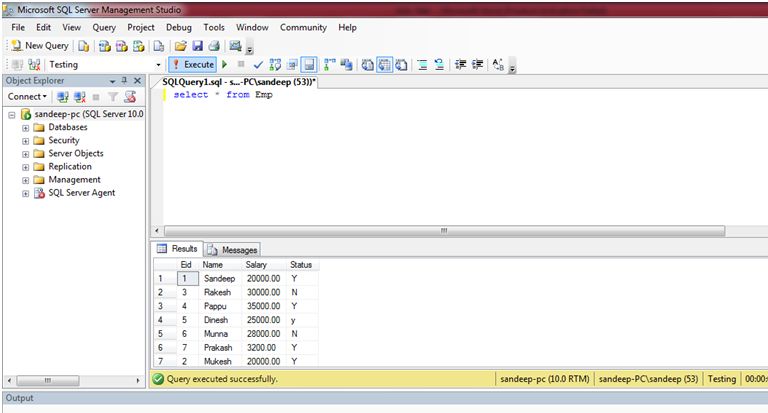Decrease the indent of the selection
Screen dimensions: 768x413
click(x=460, y=65)
